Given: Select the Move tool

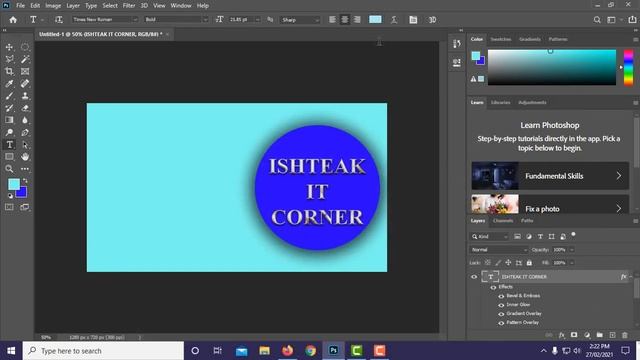Looking at the screenshot, I should click(9, 47).
